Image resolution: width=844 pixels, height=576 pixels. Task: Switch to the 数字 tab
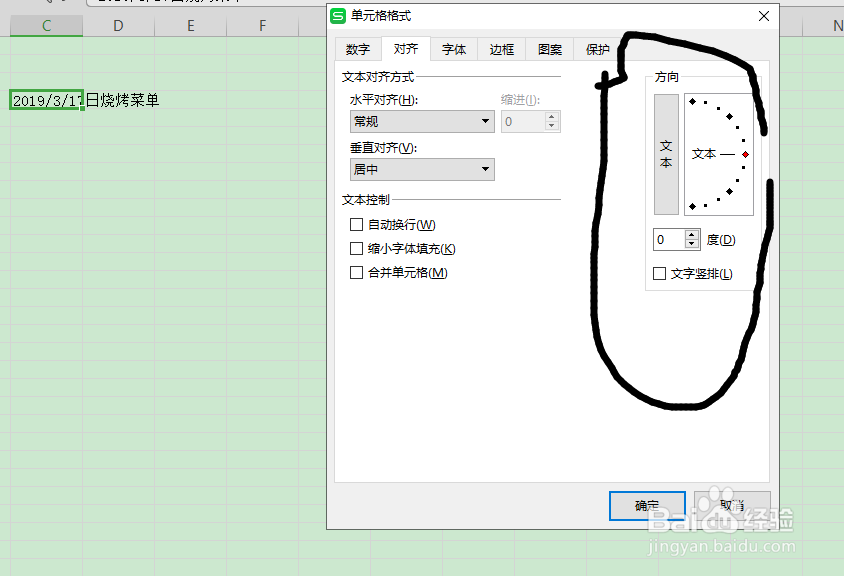(x=358, y=50)
